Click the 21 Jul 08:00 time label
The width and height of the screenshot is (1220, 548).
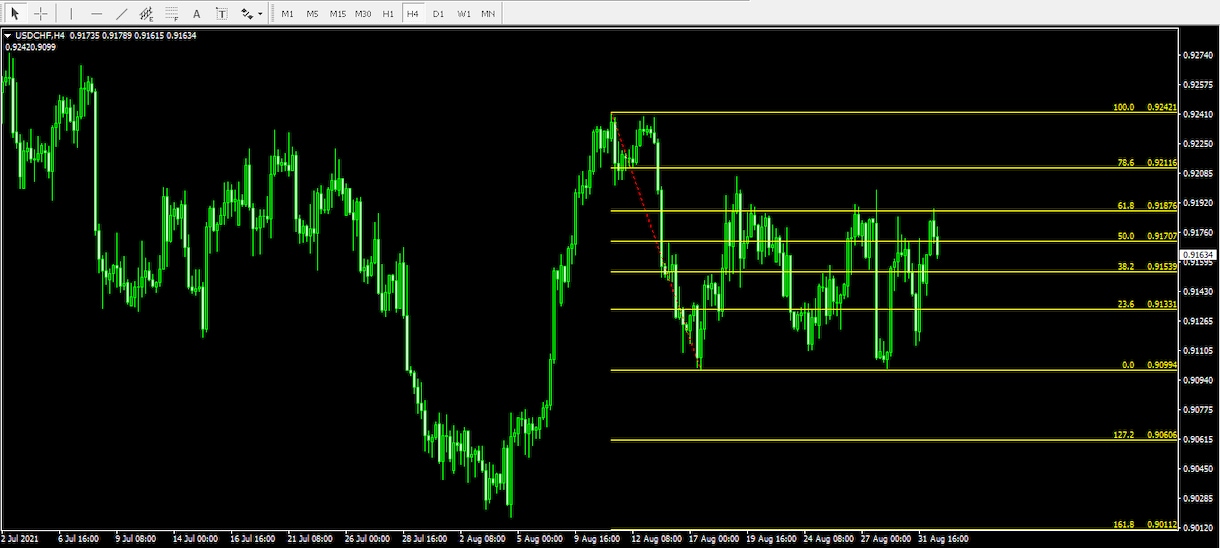coord(308,539)
